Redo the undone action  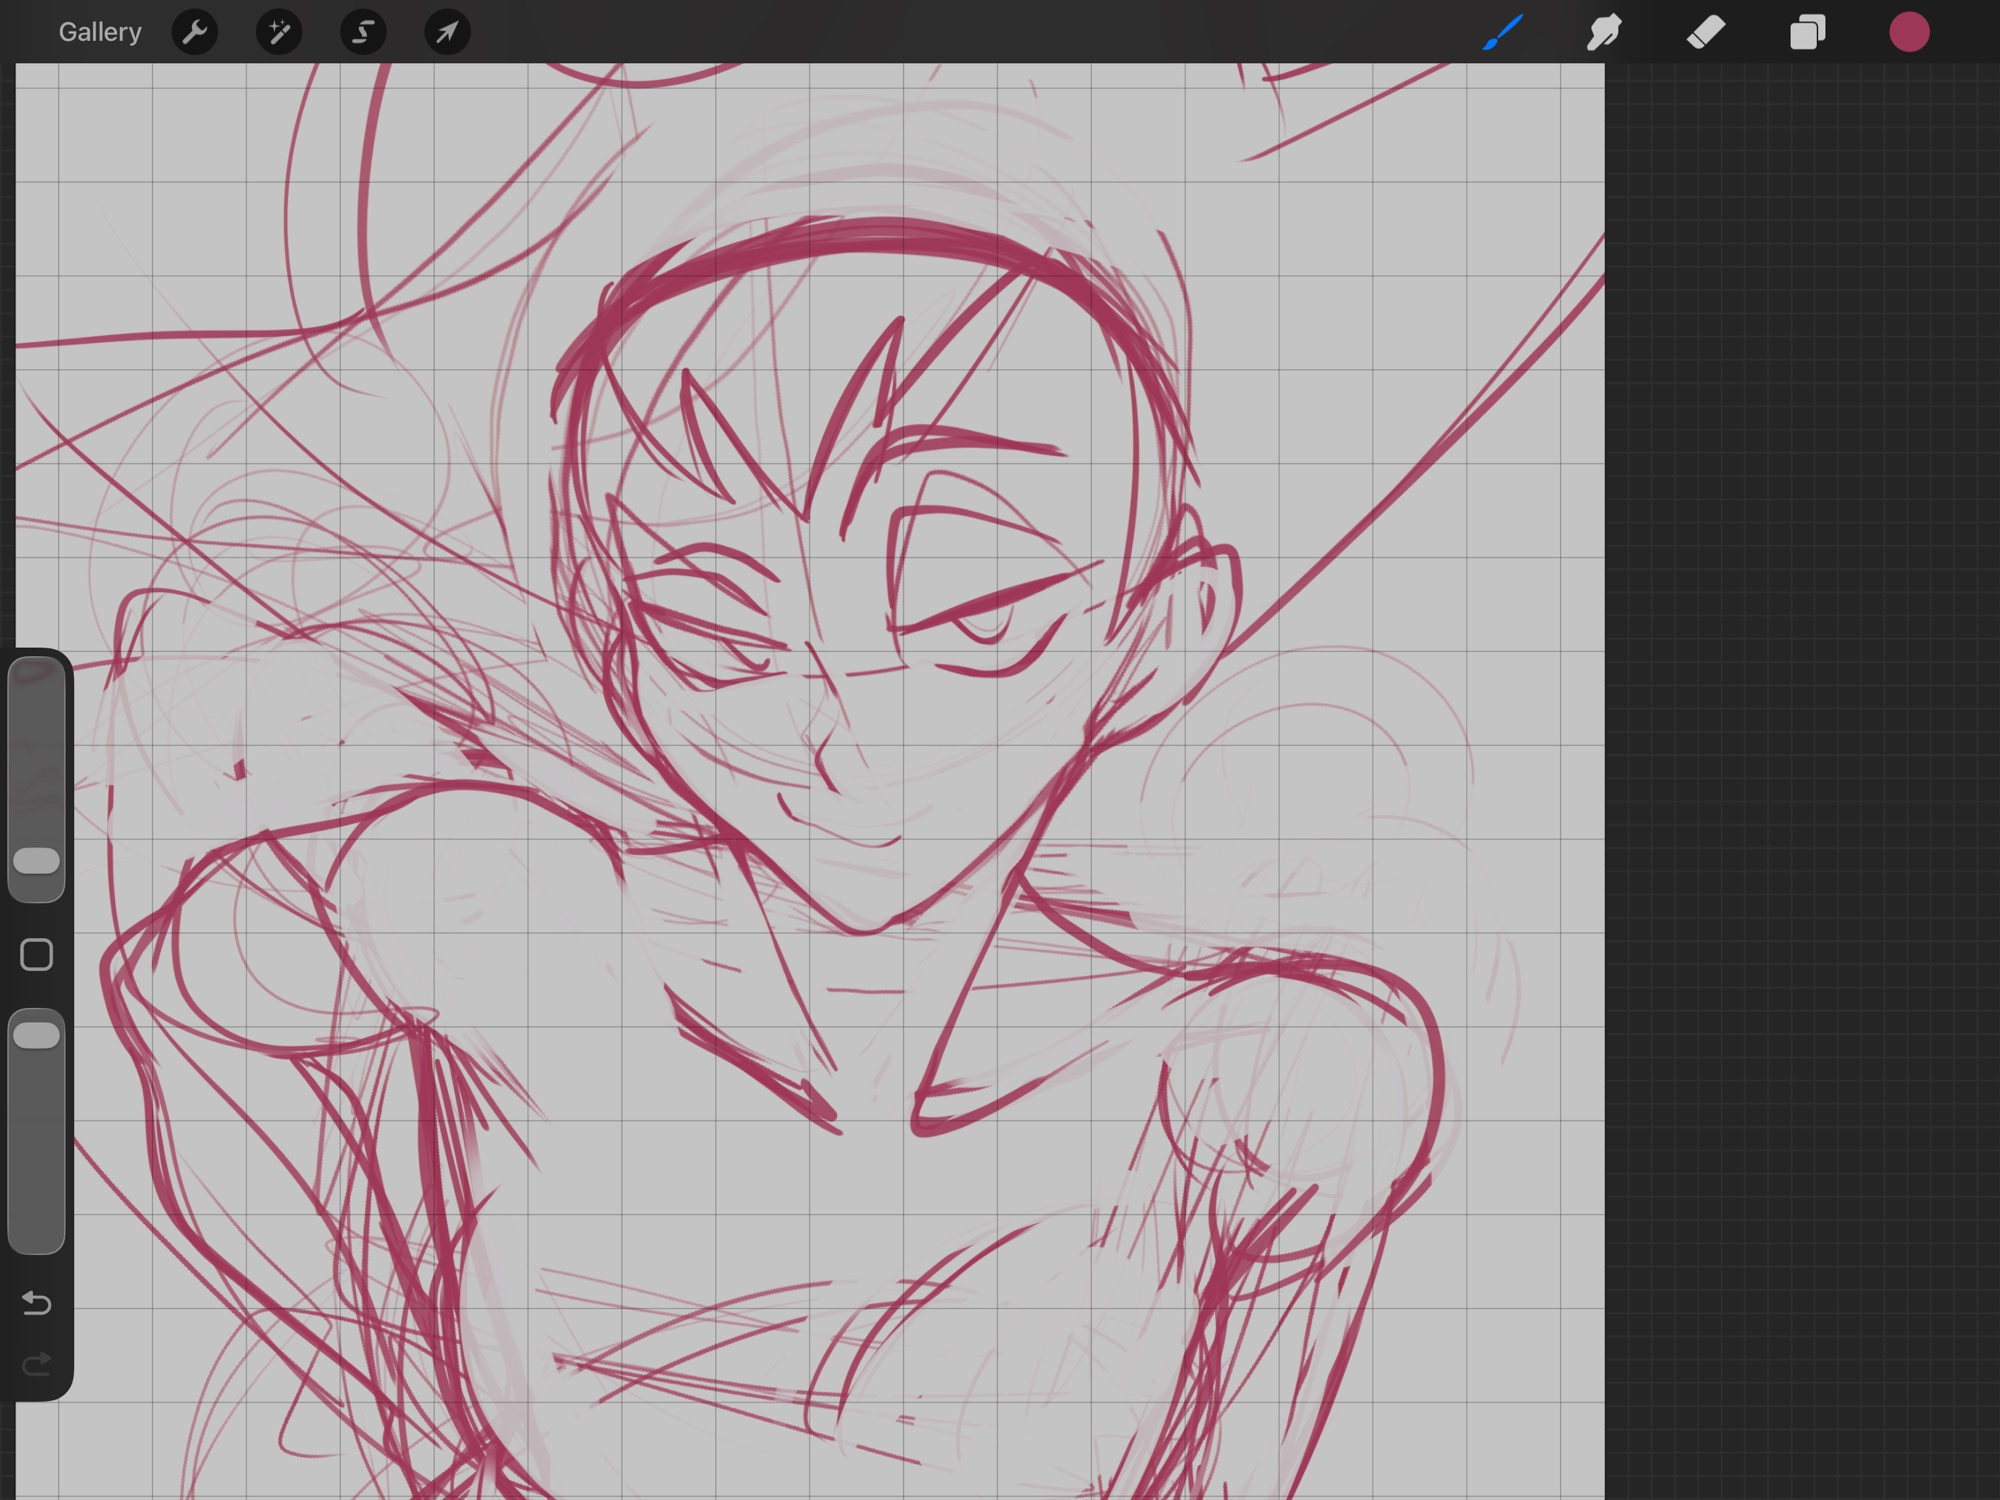37,1364
